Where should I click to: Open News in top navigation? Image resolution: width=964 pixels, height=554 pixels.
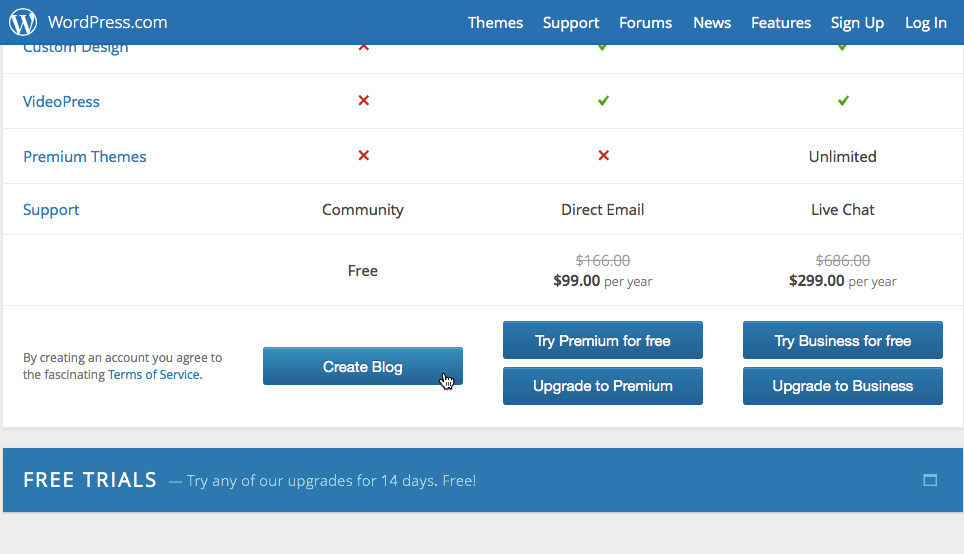712,23
